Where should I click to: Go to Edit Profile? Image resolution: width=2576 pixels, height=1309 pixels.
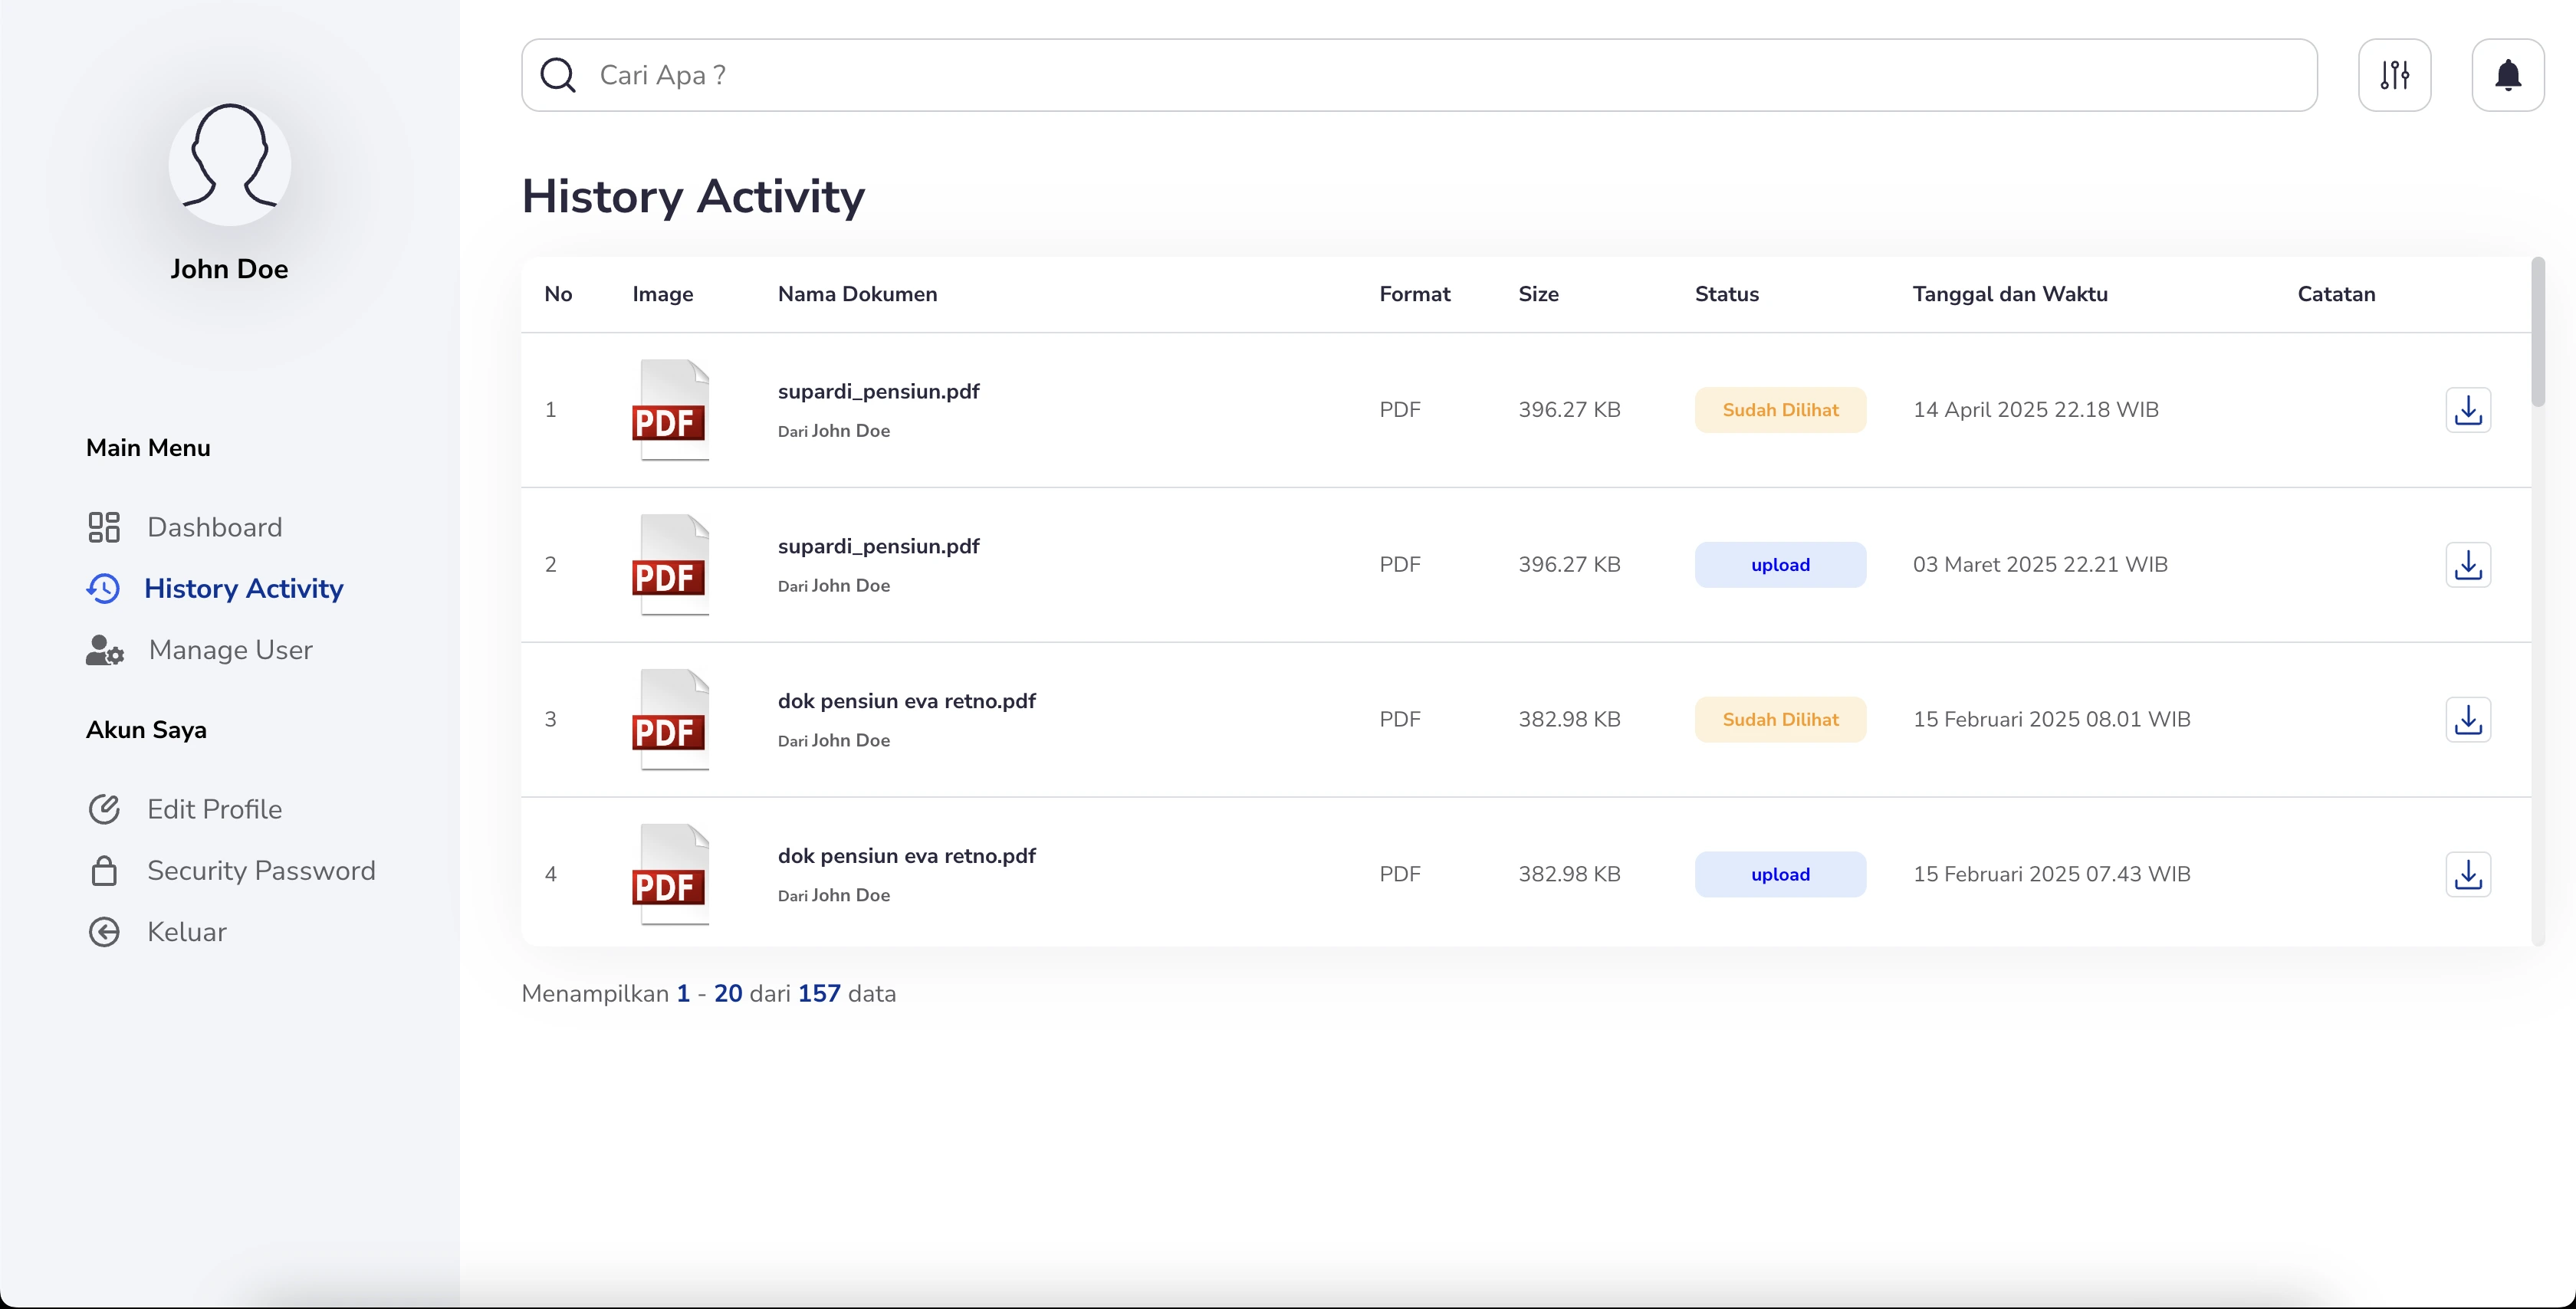click(x=214, y=809)
